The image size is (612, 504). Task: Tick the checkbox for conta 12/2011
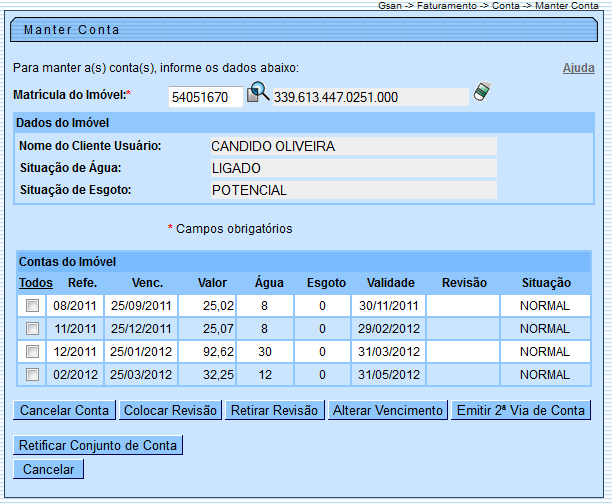(33, 351)
